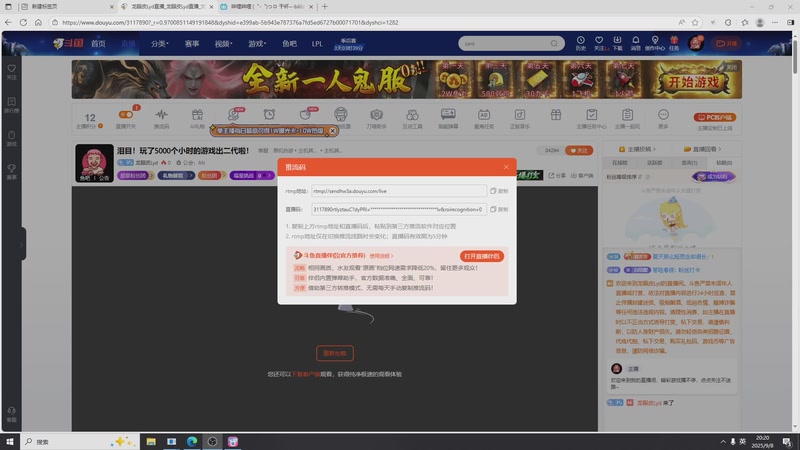Open the 分享 share icon

click(557, 176)
